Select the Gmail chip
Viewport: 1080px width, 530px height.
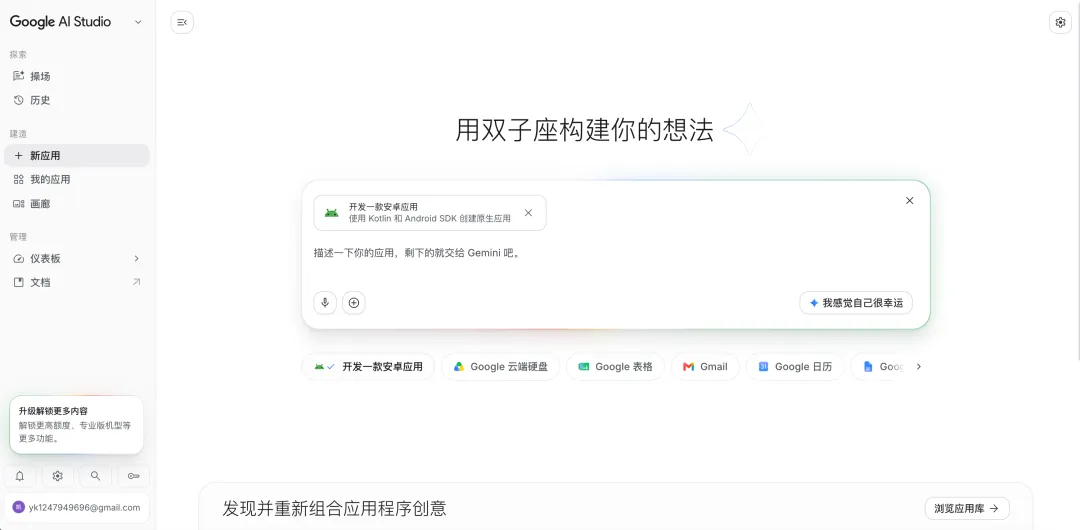(705, 367)
